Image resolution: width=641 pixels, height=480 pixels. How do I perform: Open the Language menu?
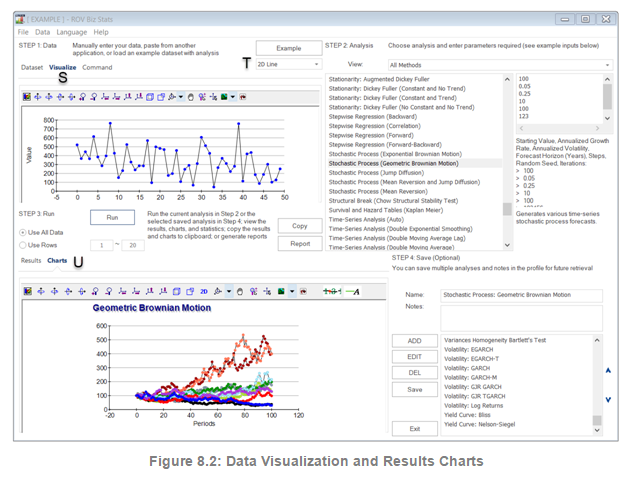point(70,33)
